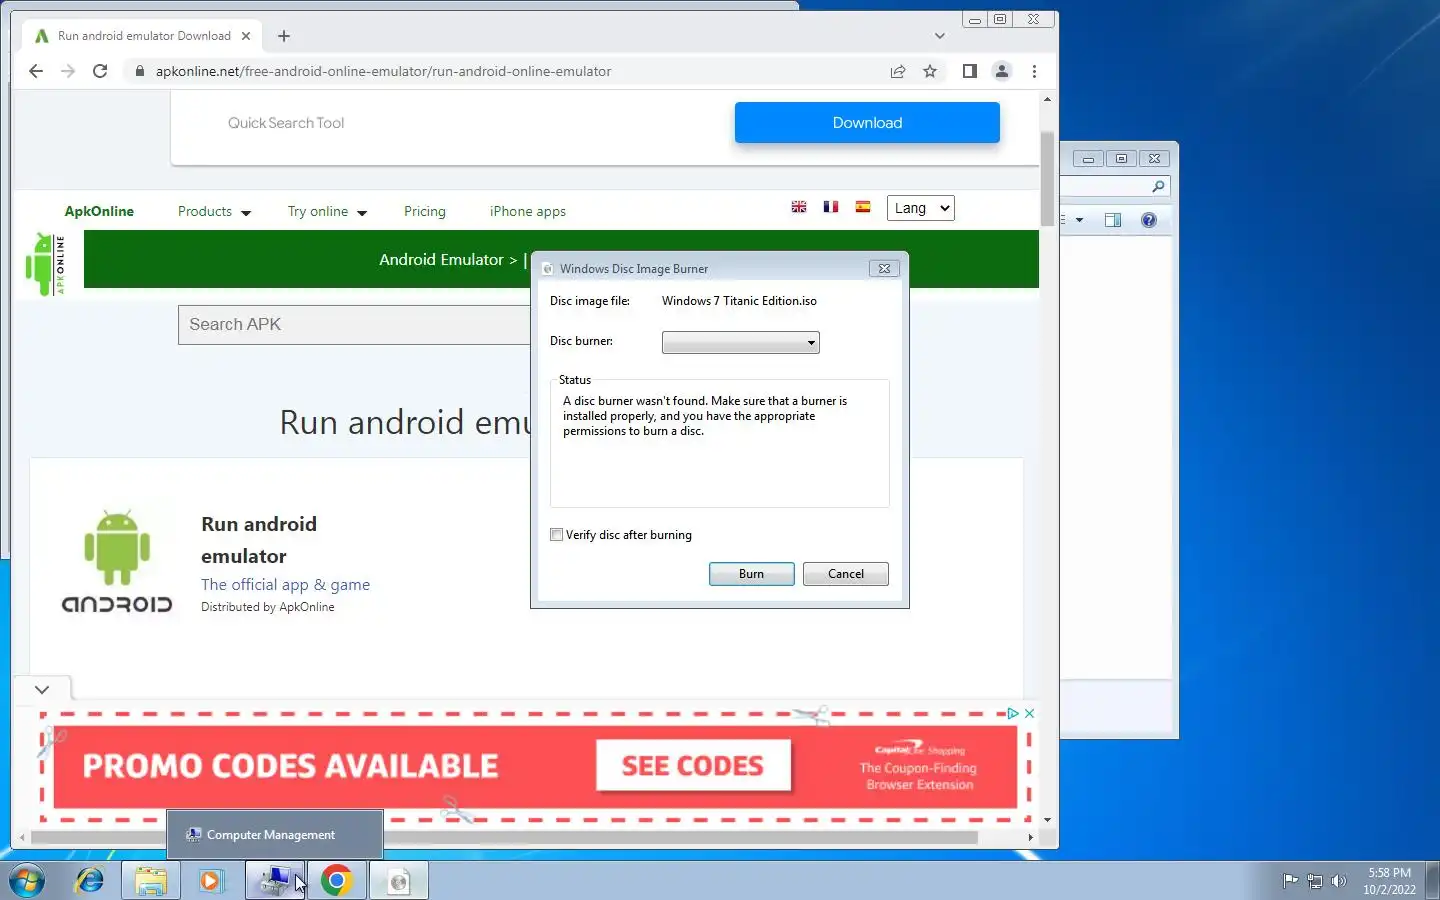This screenshot has height=900, width=1440.
Task: Go back in Chrome browser
Action: click(x=36, y=71)
